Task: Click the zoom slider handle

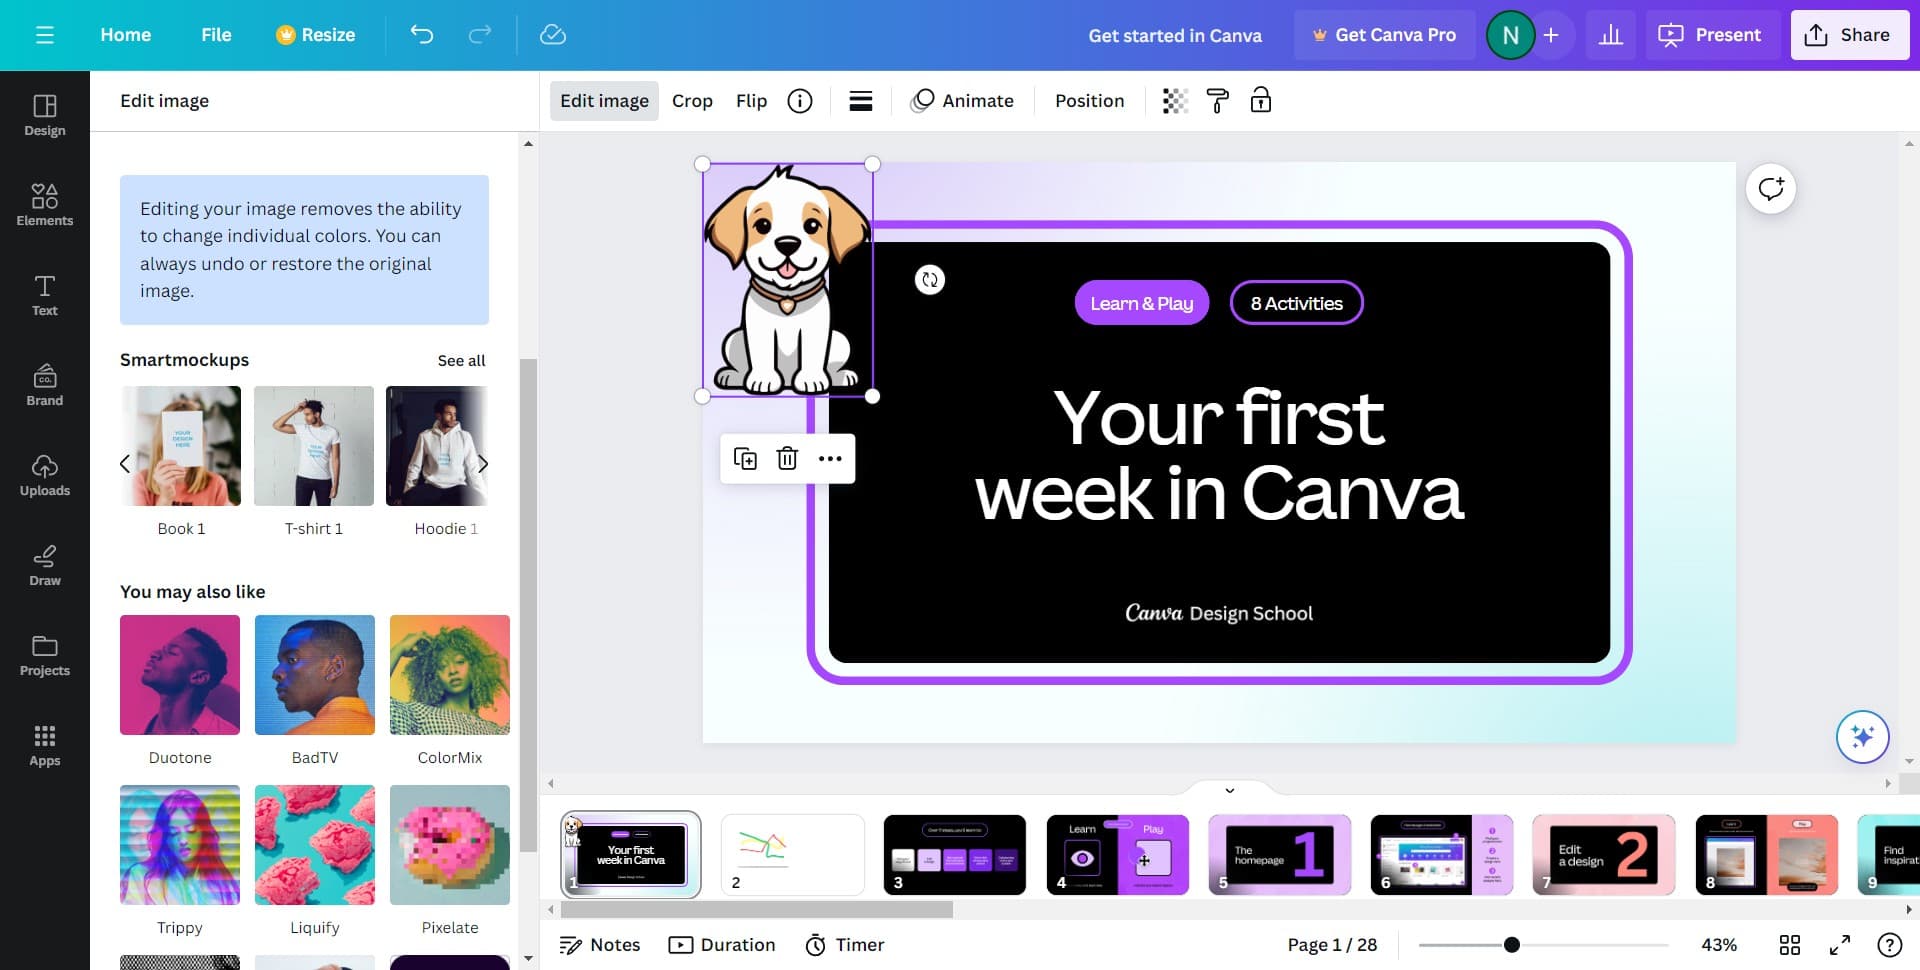Action: click(1511, 945)
